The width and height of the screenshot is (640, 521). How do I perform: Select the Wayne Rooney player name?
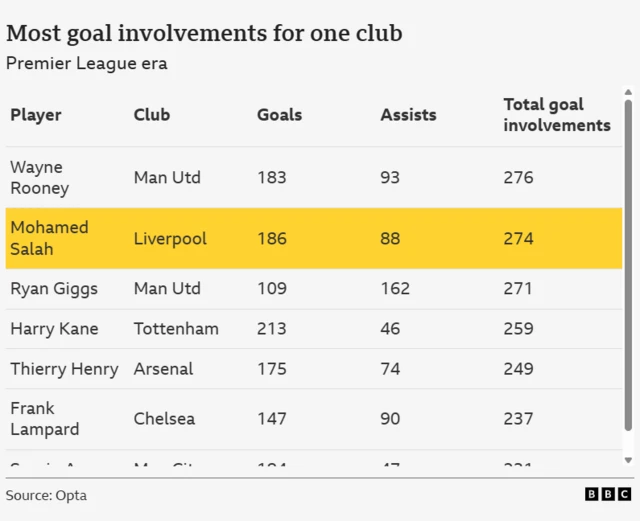click(x=40, y=178)
